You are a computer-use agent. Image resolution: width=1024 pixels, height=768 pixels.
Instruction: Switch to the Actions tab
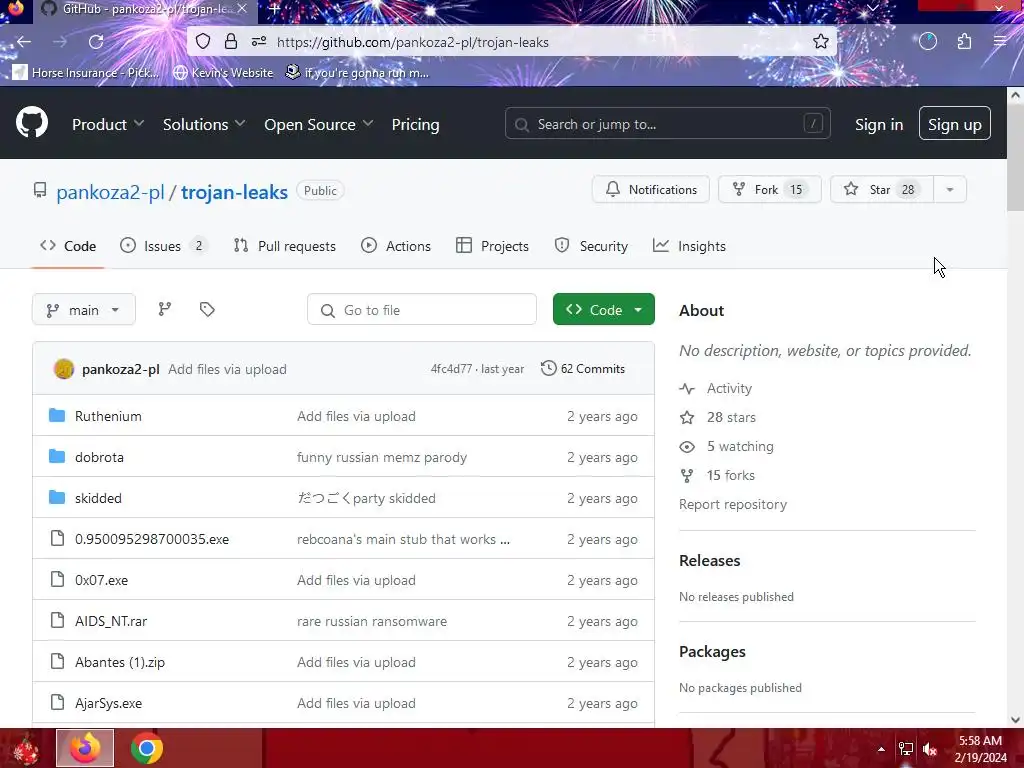coord(396,246)
